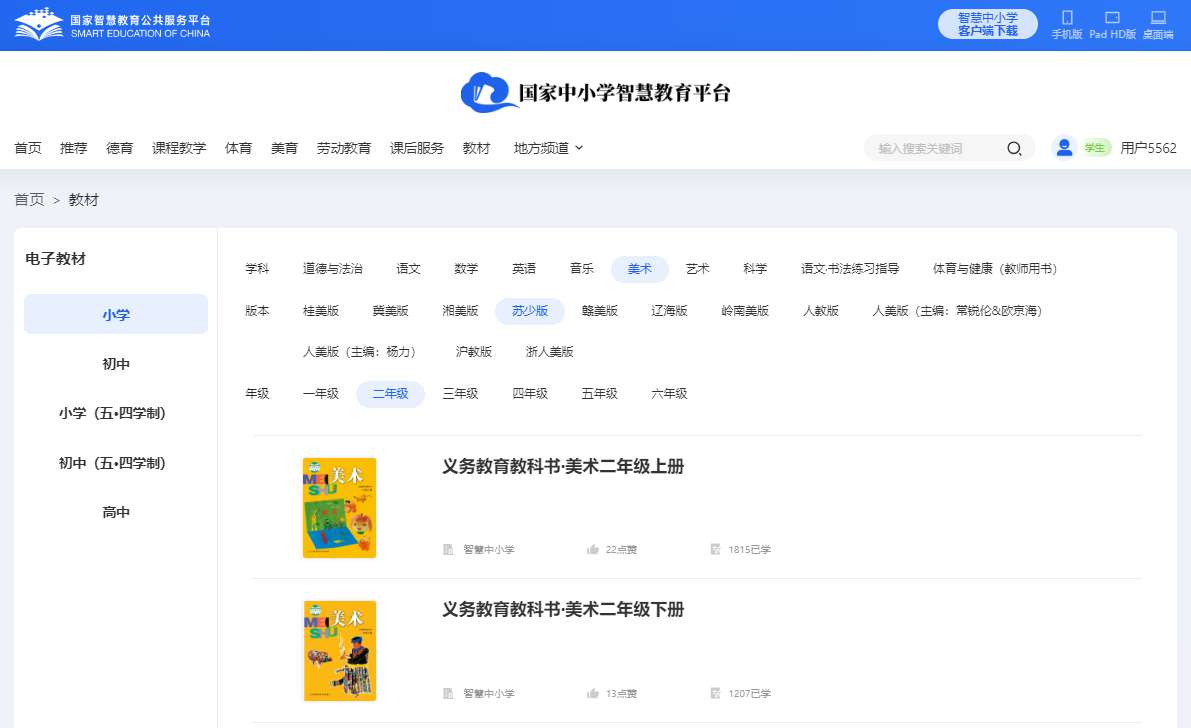Image resolution: width=1191 pixels, height=728 pixels.
Task: Choose the 湘美版 edition
Action: pos(460,311)
